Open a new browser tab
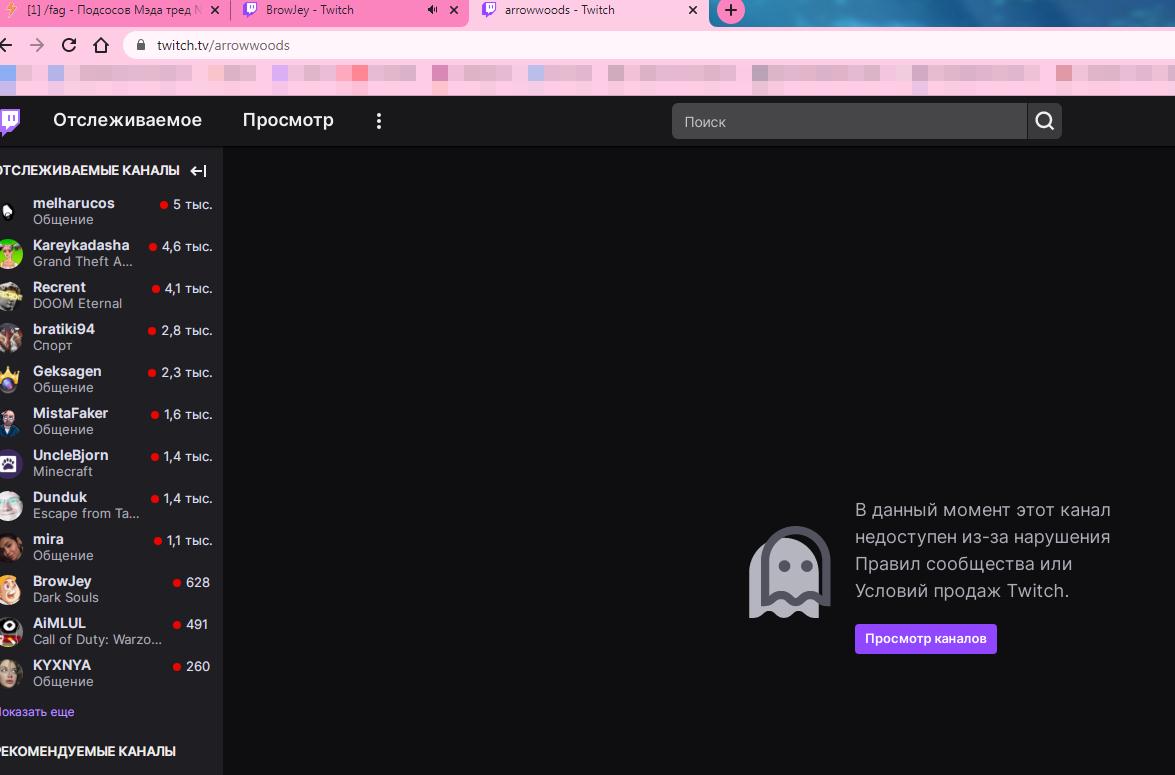 tap(731, 10)
